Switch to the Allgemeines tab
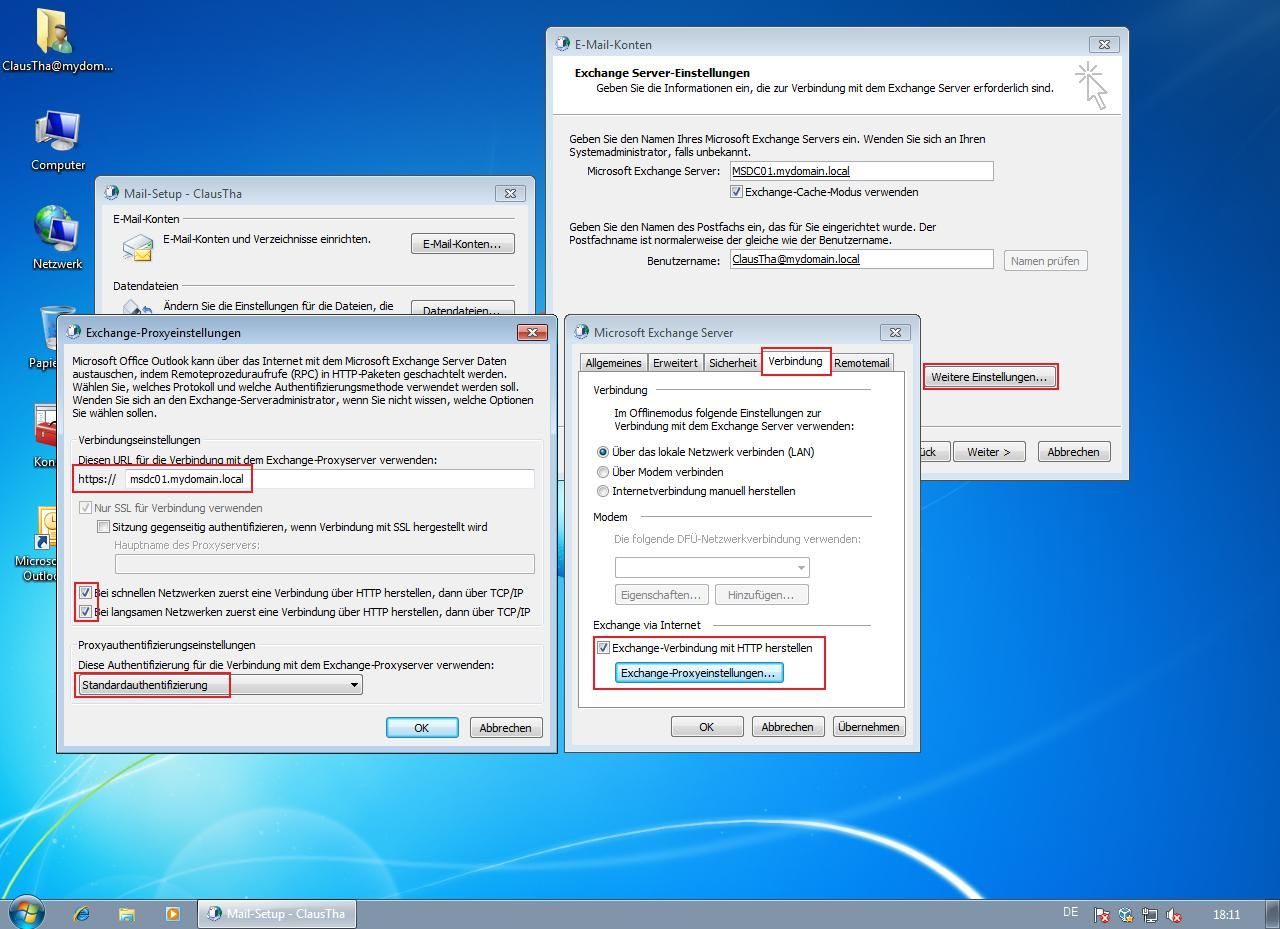 [613, 363]
